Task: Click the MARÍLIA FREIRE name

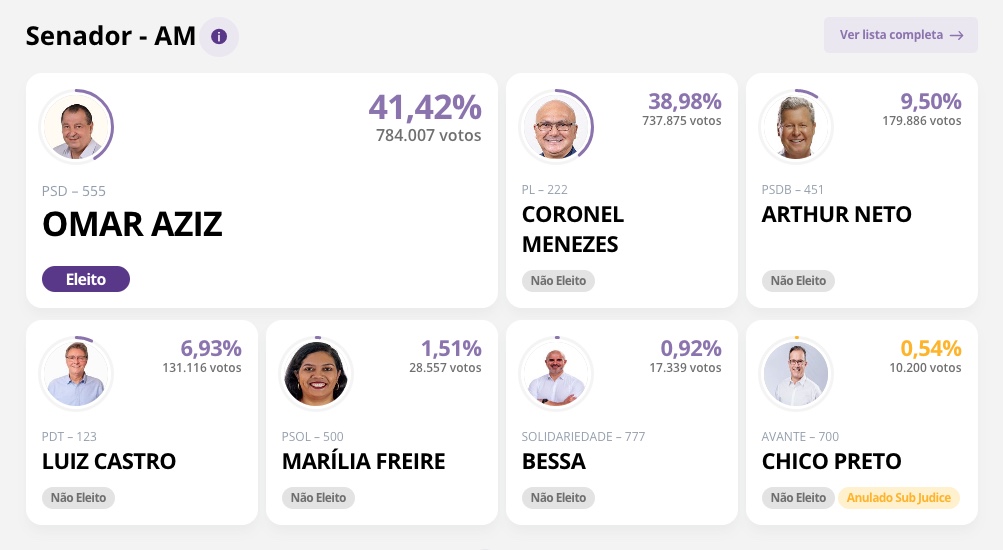Action: pos(363,461)
